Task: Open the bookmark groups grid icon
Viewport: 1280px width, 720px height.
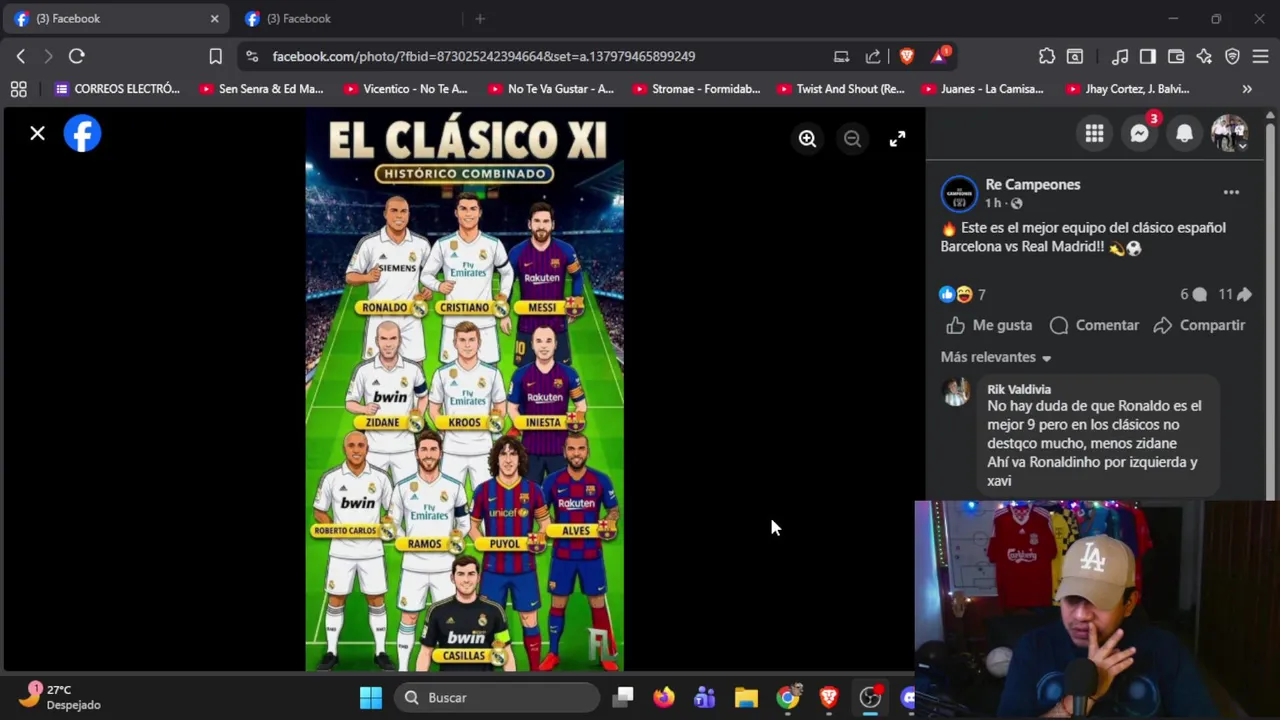Action: click(x=18, y=89)
